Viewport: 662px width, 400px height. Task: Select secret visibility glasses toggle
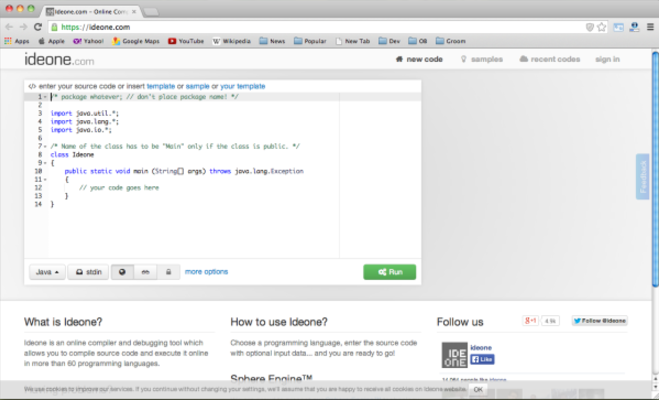[x=145, y=272]
